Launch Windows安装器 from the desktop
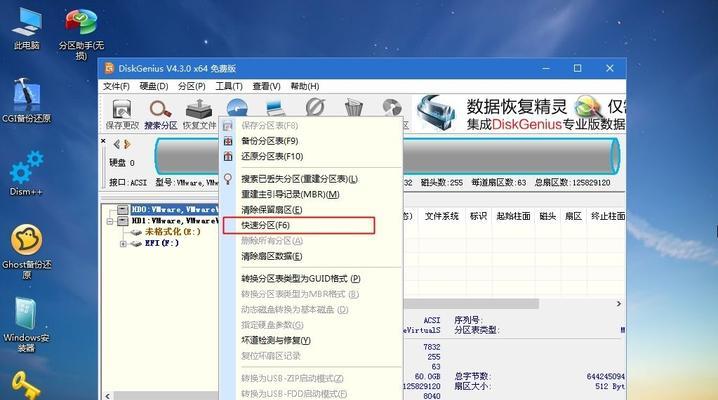This screenshot has width=718, height=400. click(x=27, y=325)
